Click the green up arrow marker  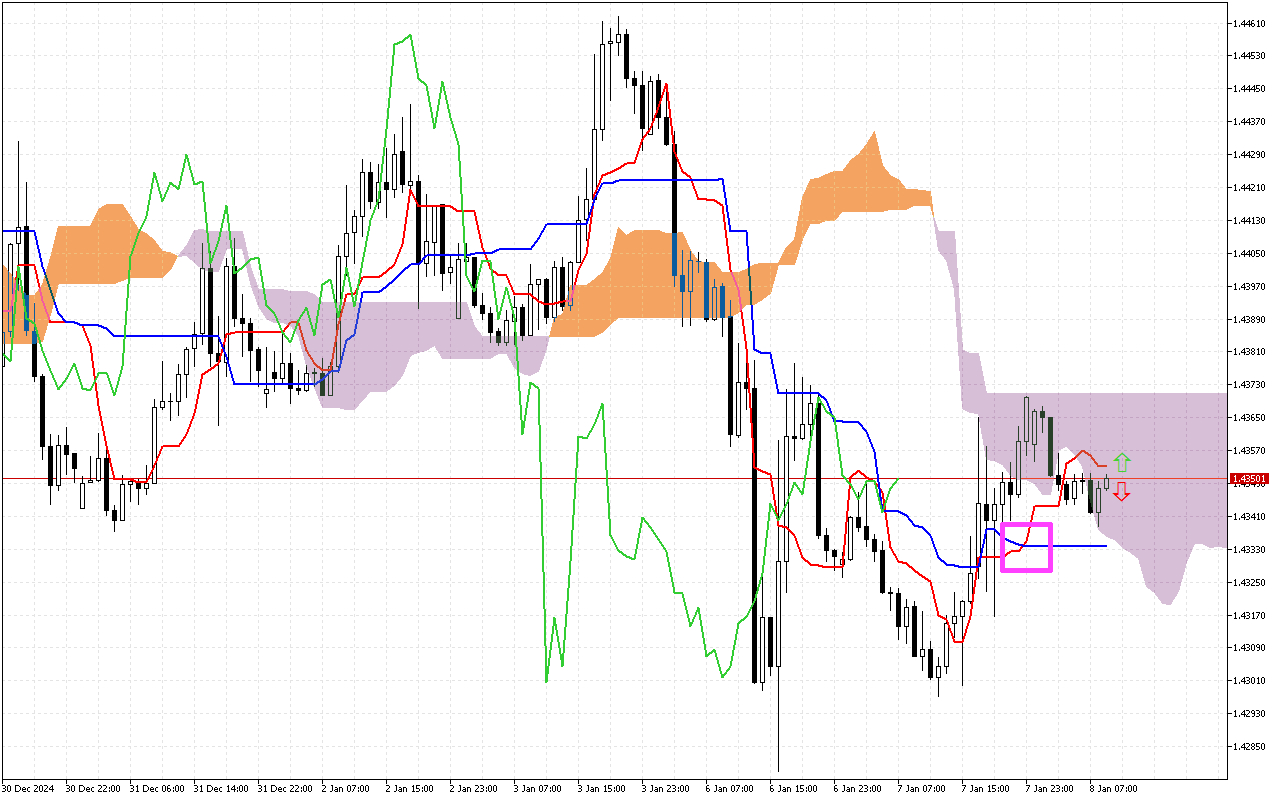tap(1122, 462)
